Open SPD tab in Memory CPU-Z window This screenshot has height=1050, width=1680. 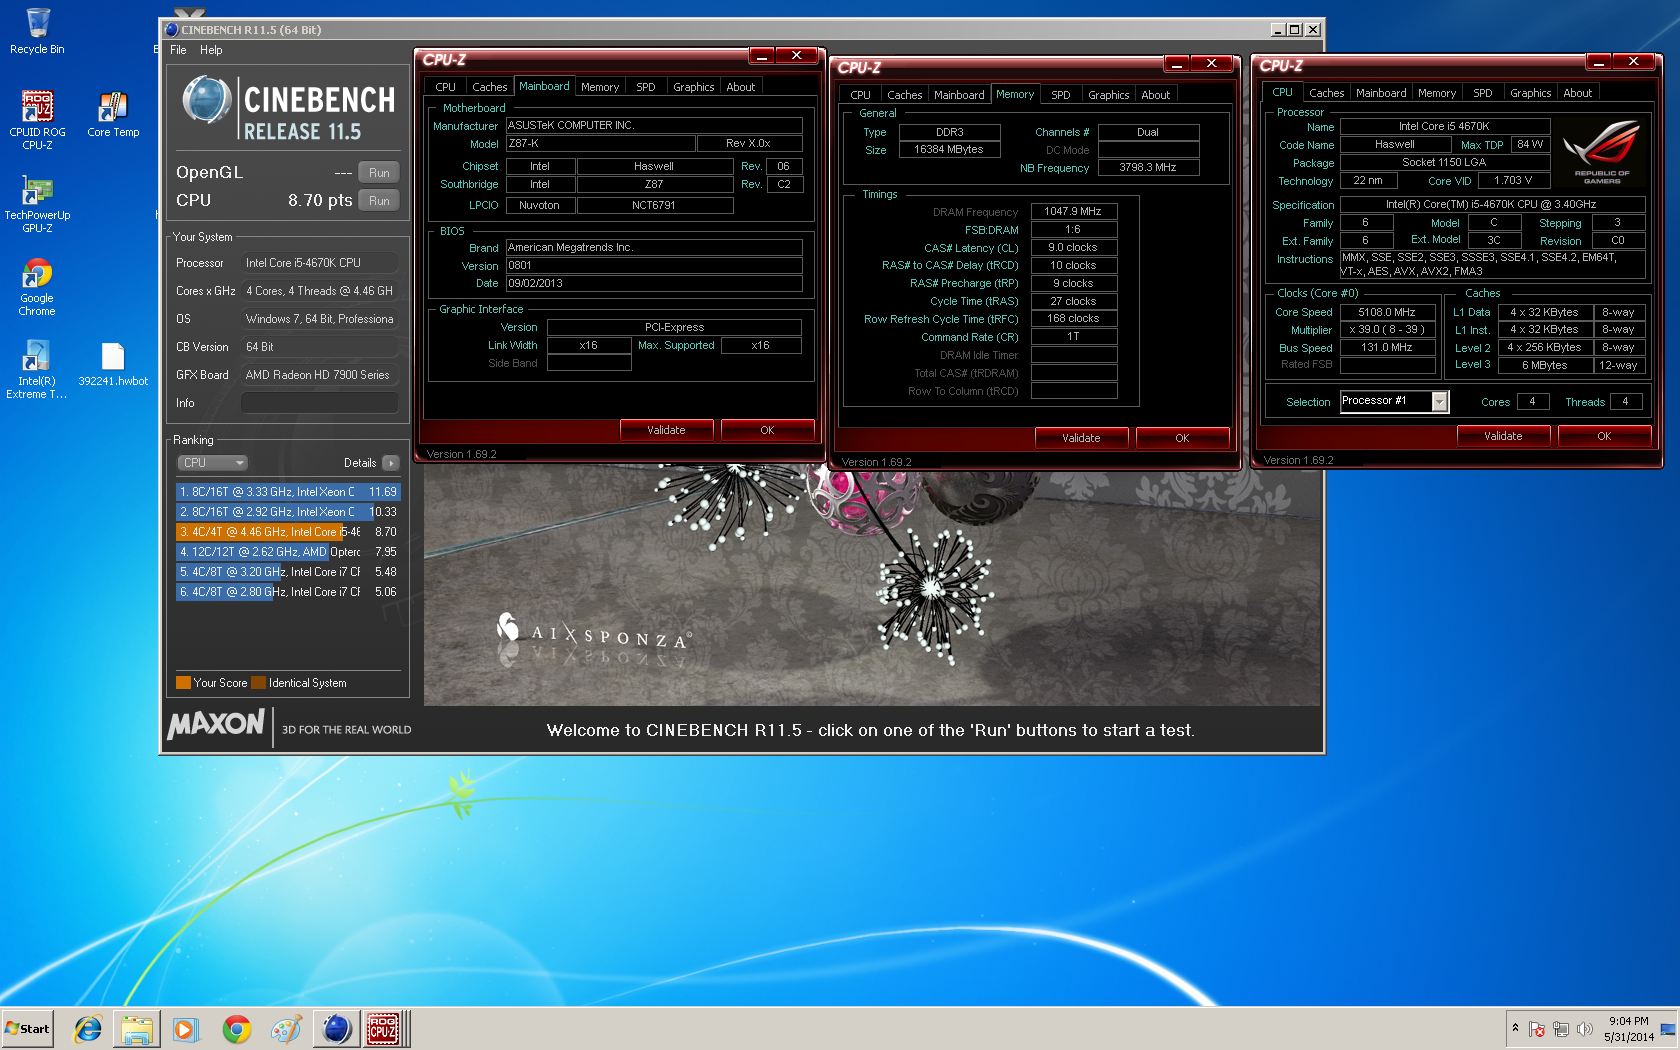(x=1061, y=95)
